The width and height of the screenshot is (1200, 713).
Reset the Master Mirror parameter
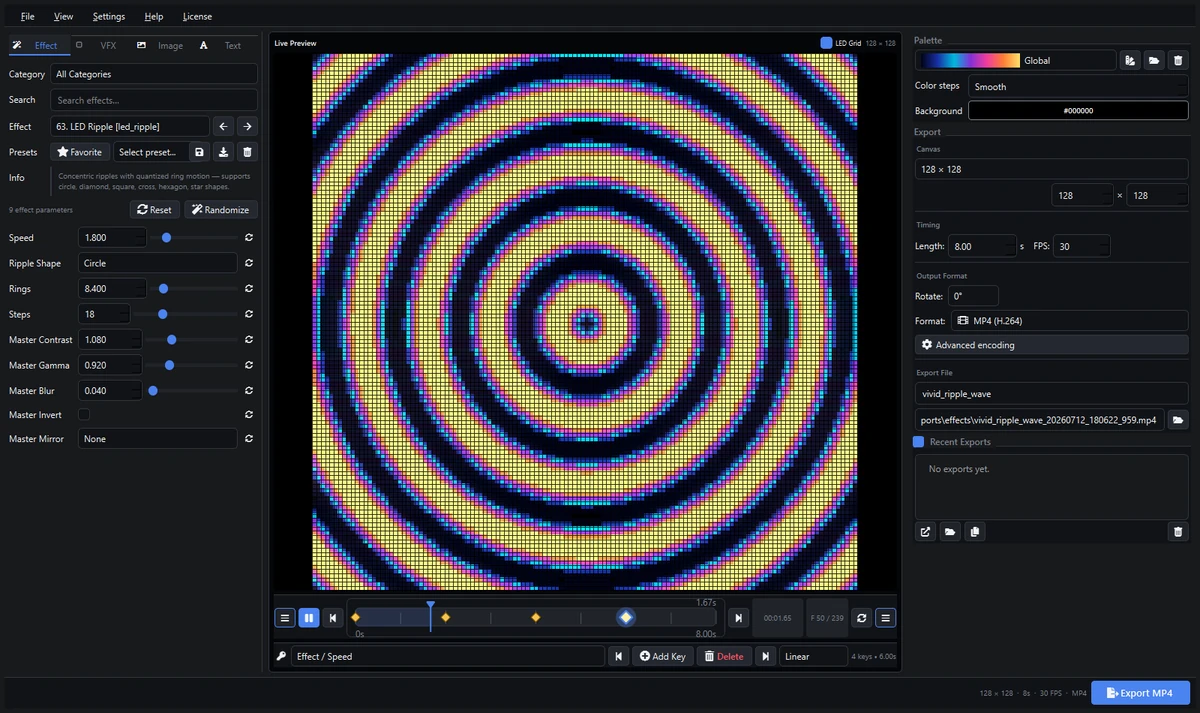248,438
